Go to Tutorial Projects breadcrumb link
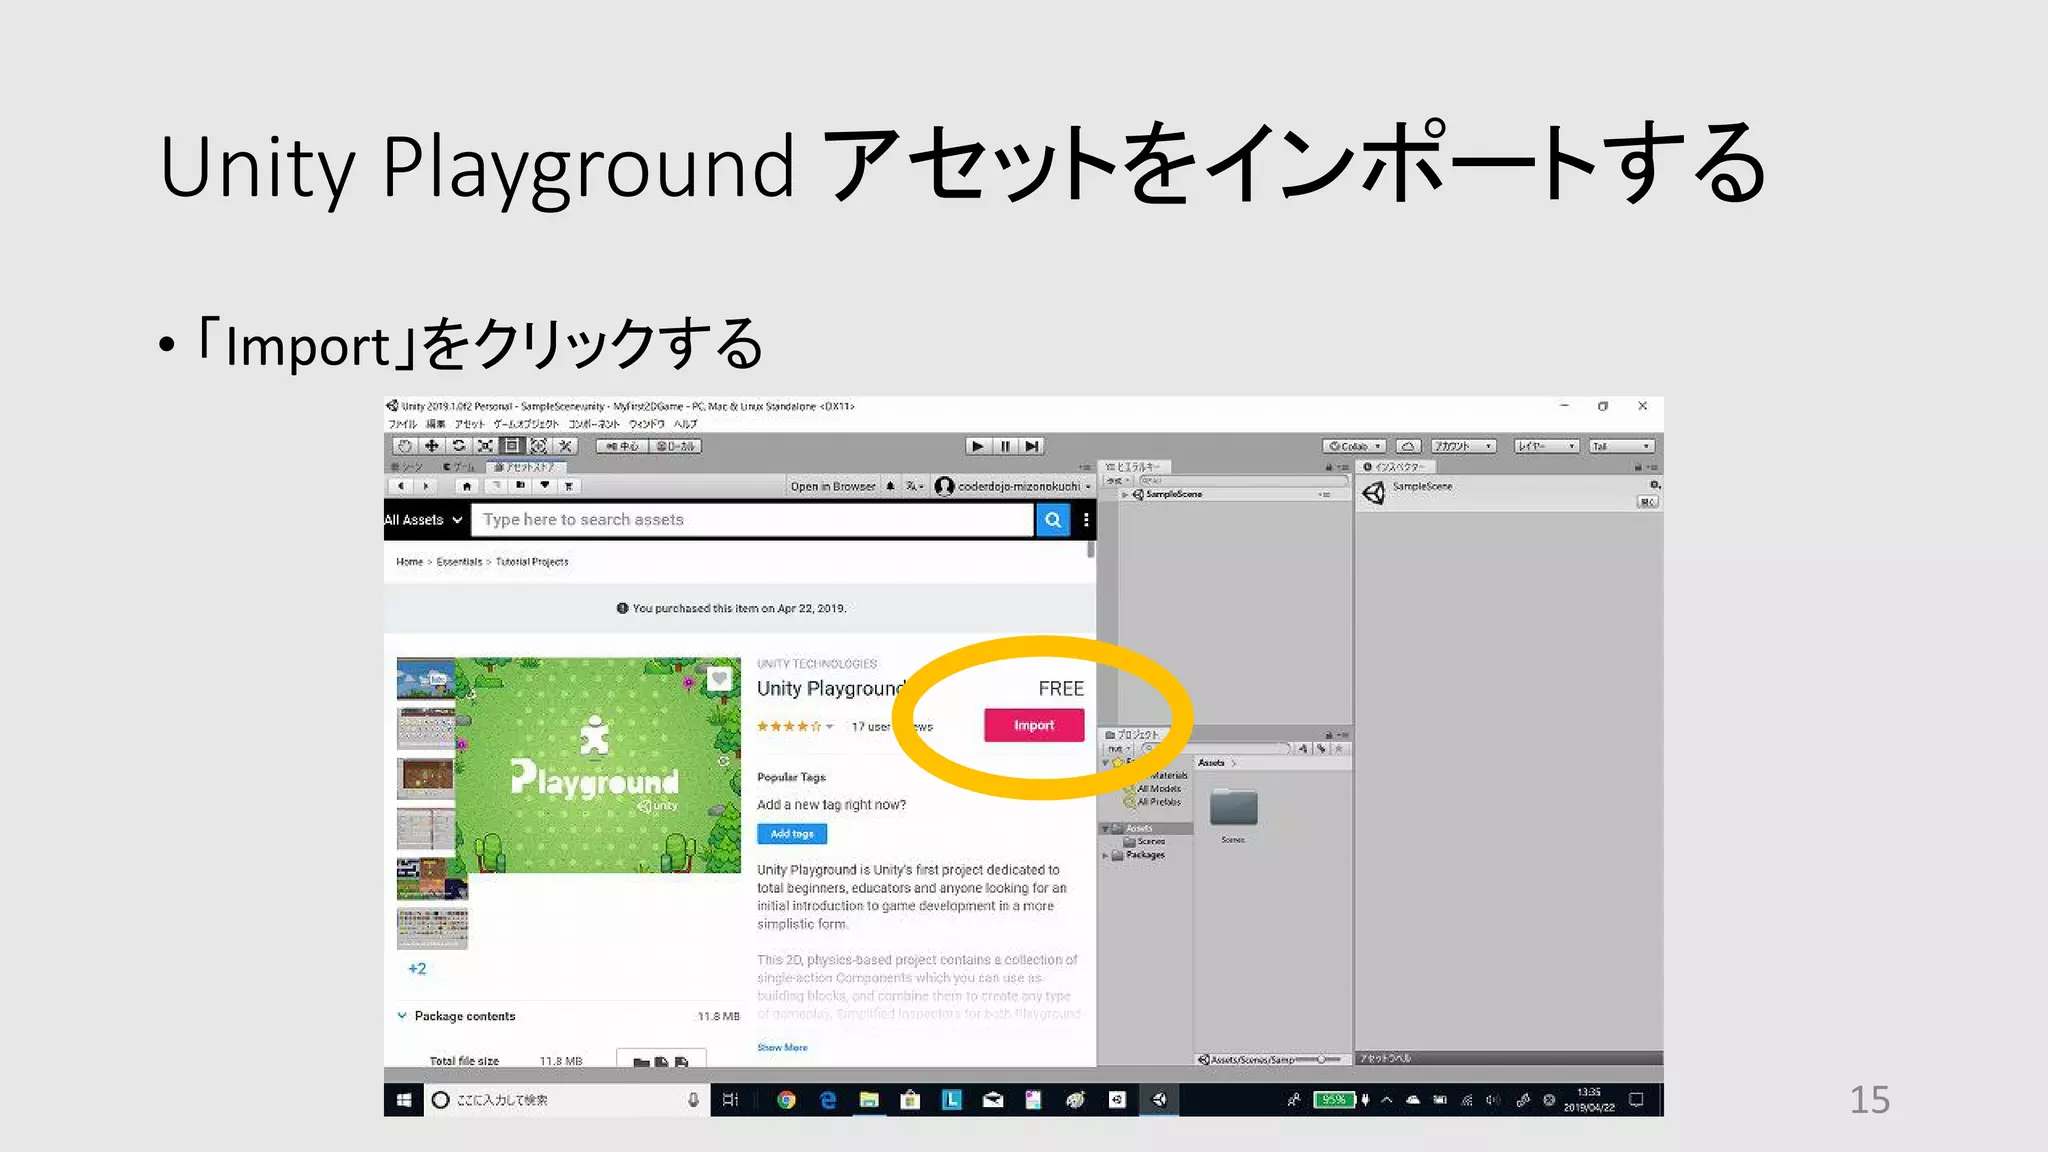The width and height of the screenshot is (2048, 1152). click(532, 562)
